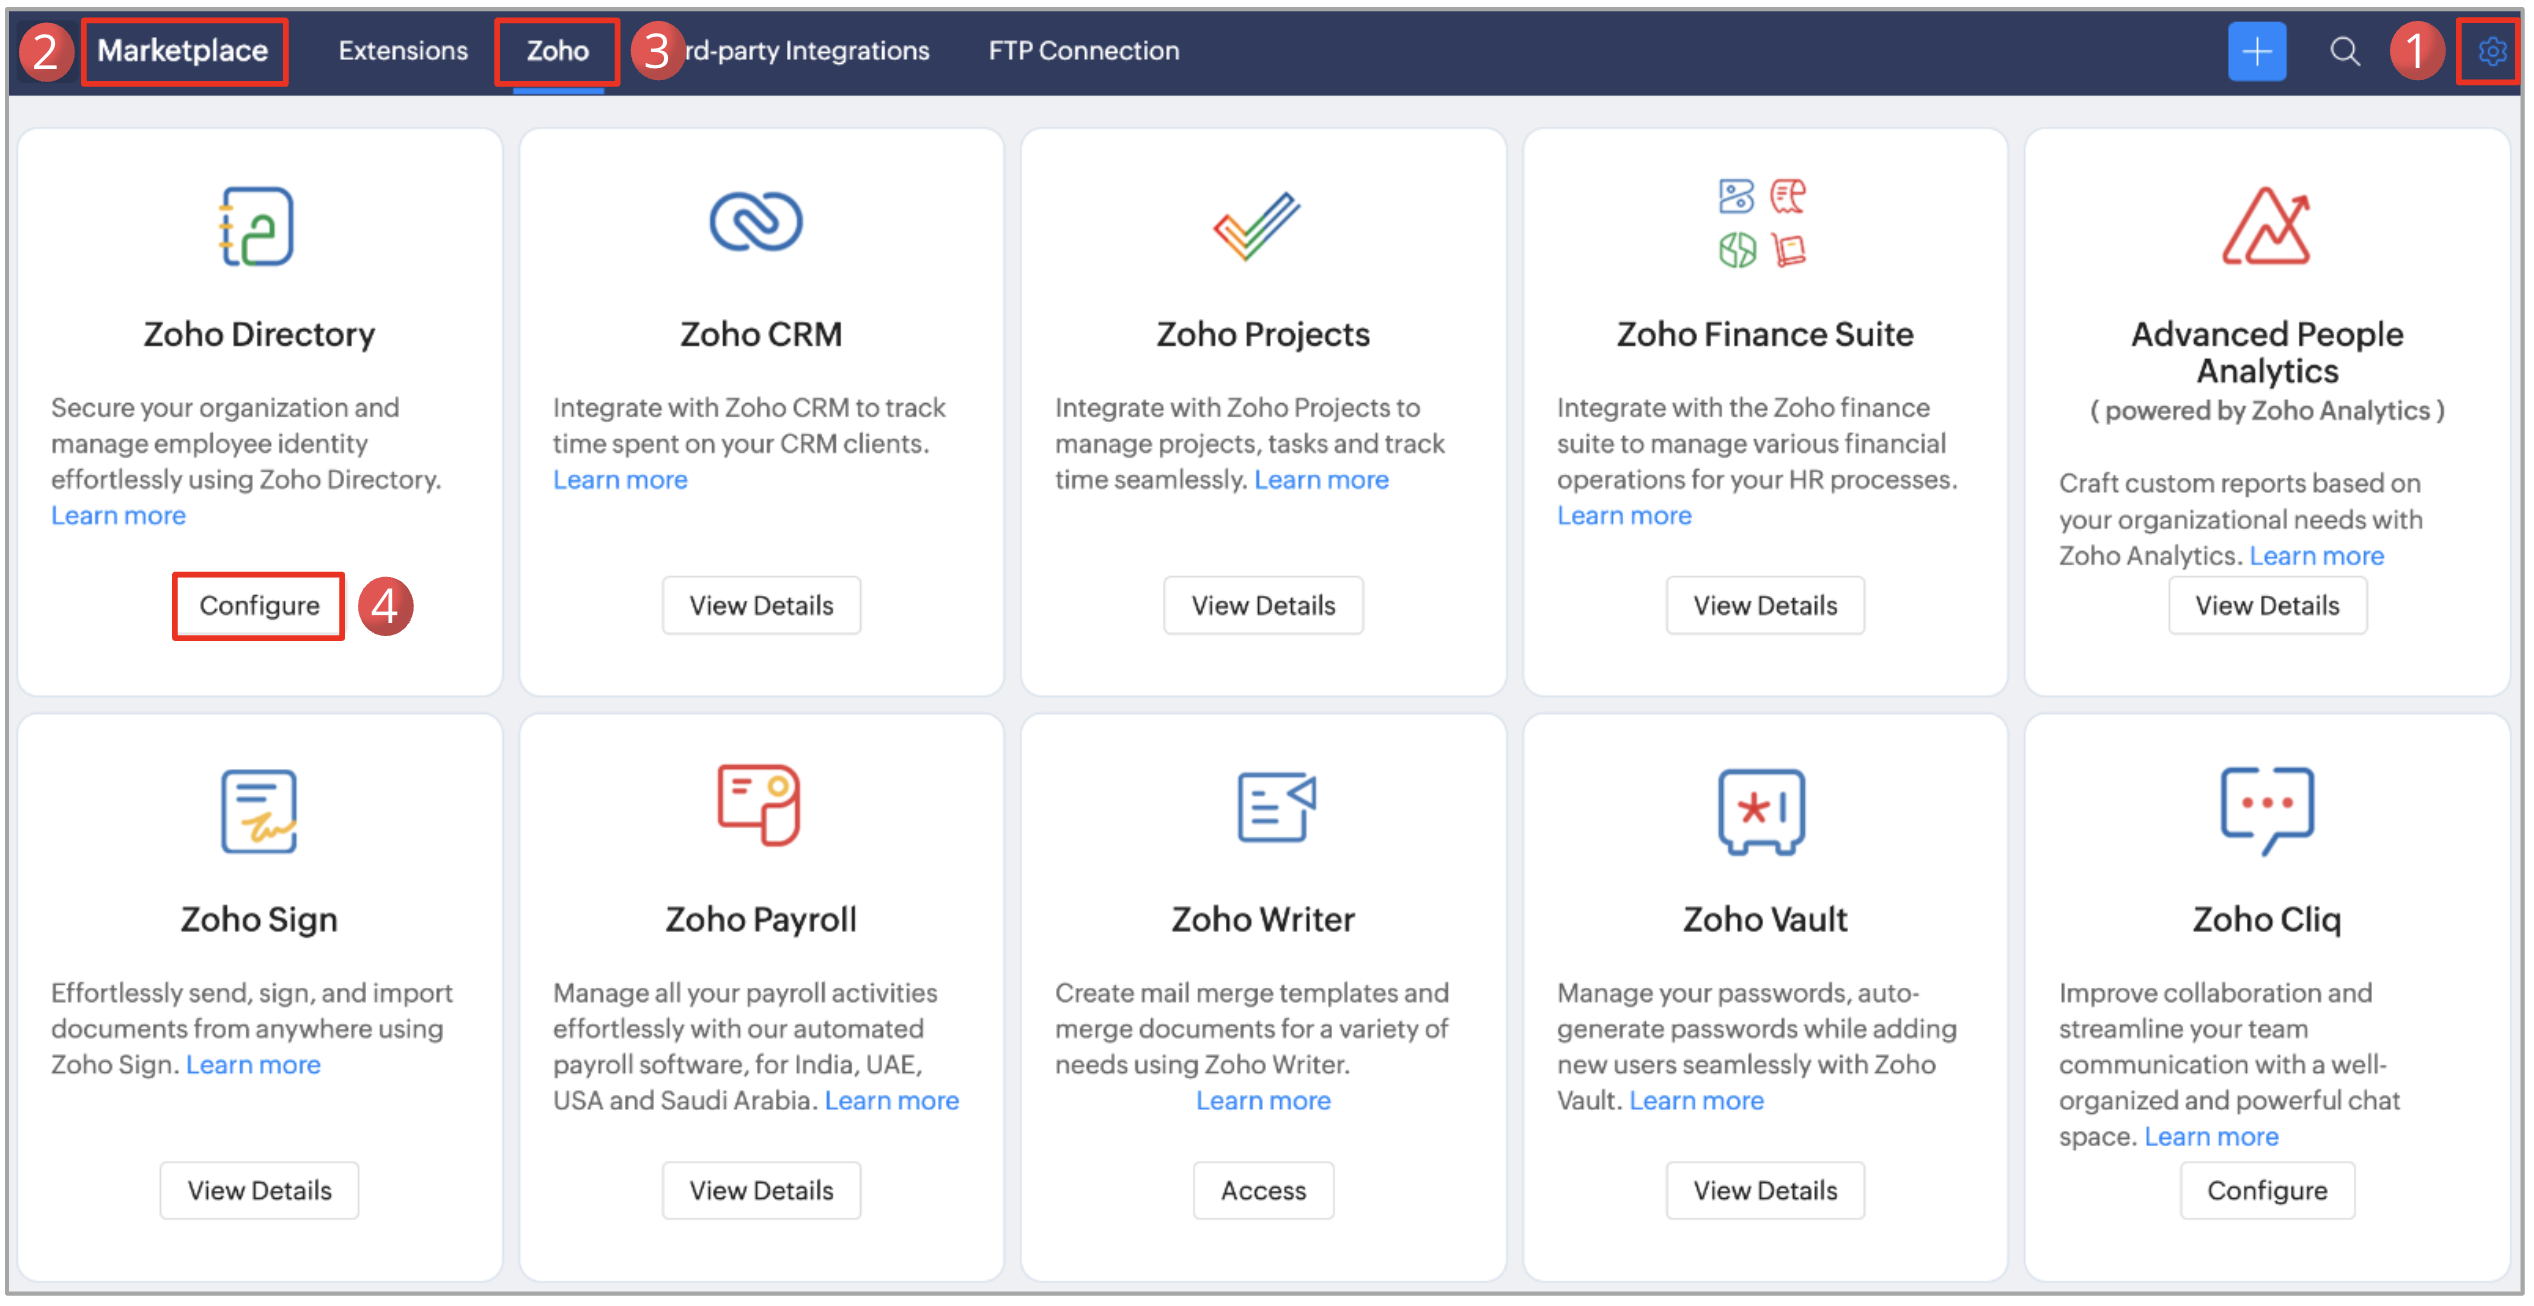Screen dimensions: 2534x1306
Task: Click the Zoho Projects checkmark icon
Action: (x=1257, y=225)
